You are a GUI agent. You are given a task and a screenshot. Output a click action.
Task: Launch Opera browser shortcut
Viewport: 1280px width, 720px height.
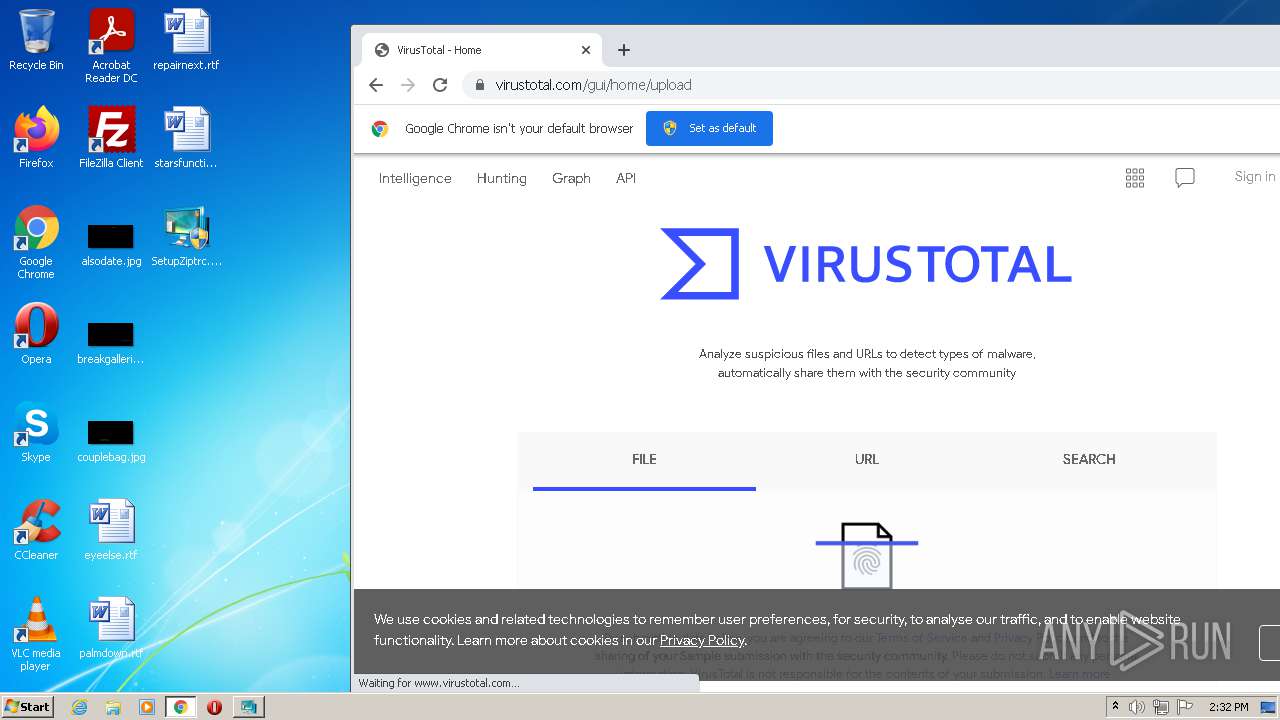click(36, 334)
